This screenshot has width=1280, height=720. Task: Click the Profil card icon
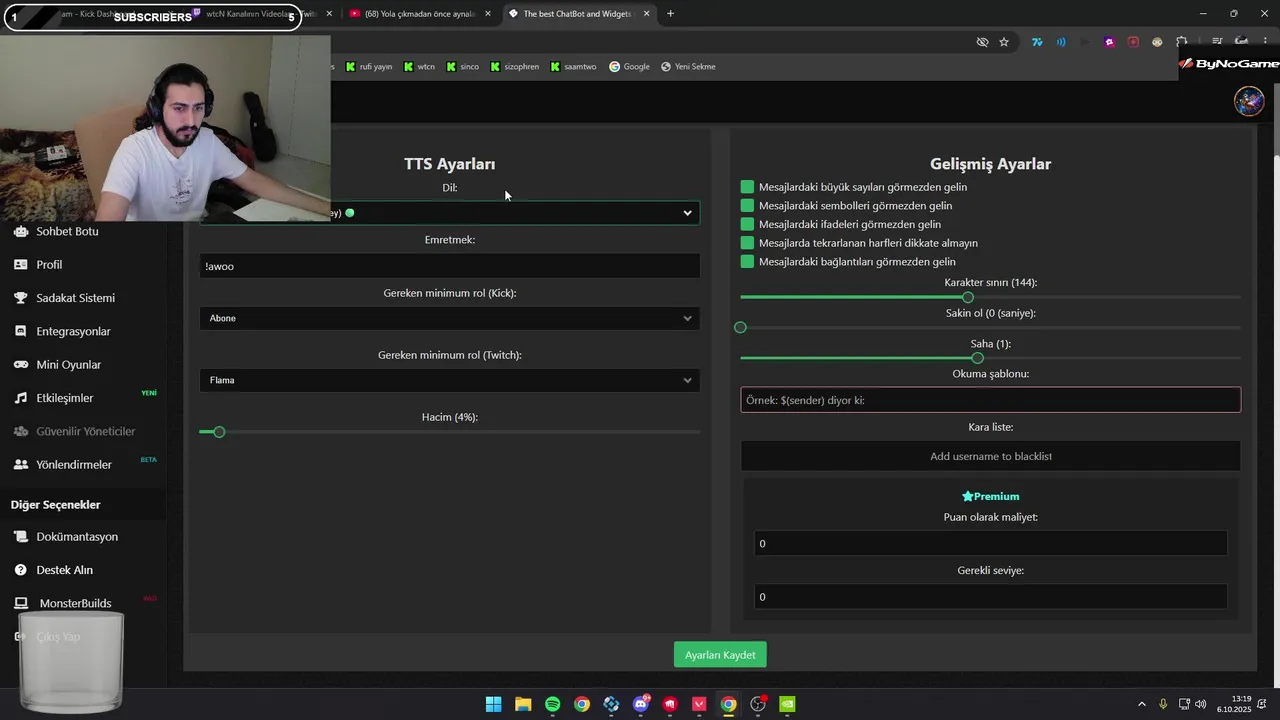[x=20, y=265]
